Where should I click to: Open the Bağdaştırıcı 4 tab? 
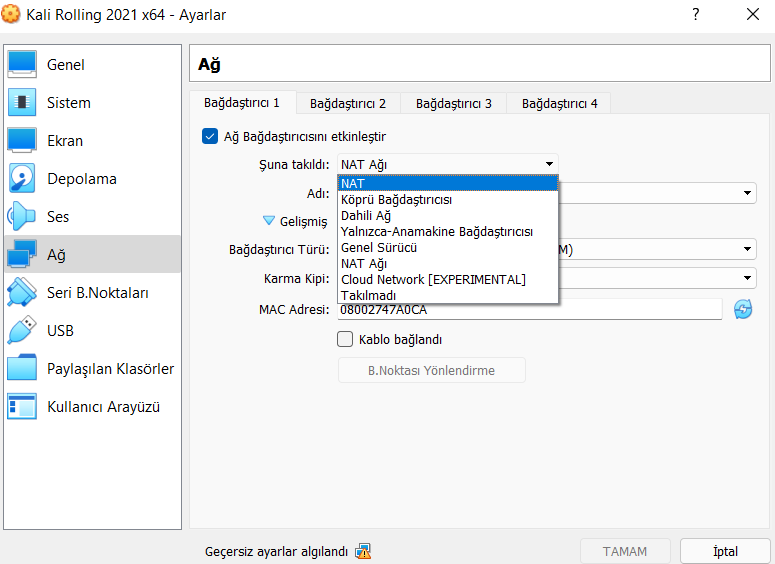pos(560,103)
